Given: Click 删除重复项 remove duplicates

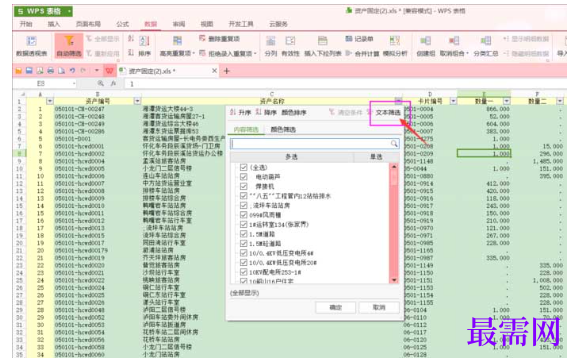Looking at the screenshot, I should pyautogui.click(x=219, y=39).
